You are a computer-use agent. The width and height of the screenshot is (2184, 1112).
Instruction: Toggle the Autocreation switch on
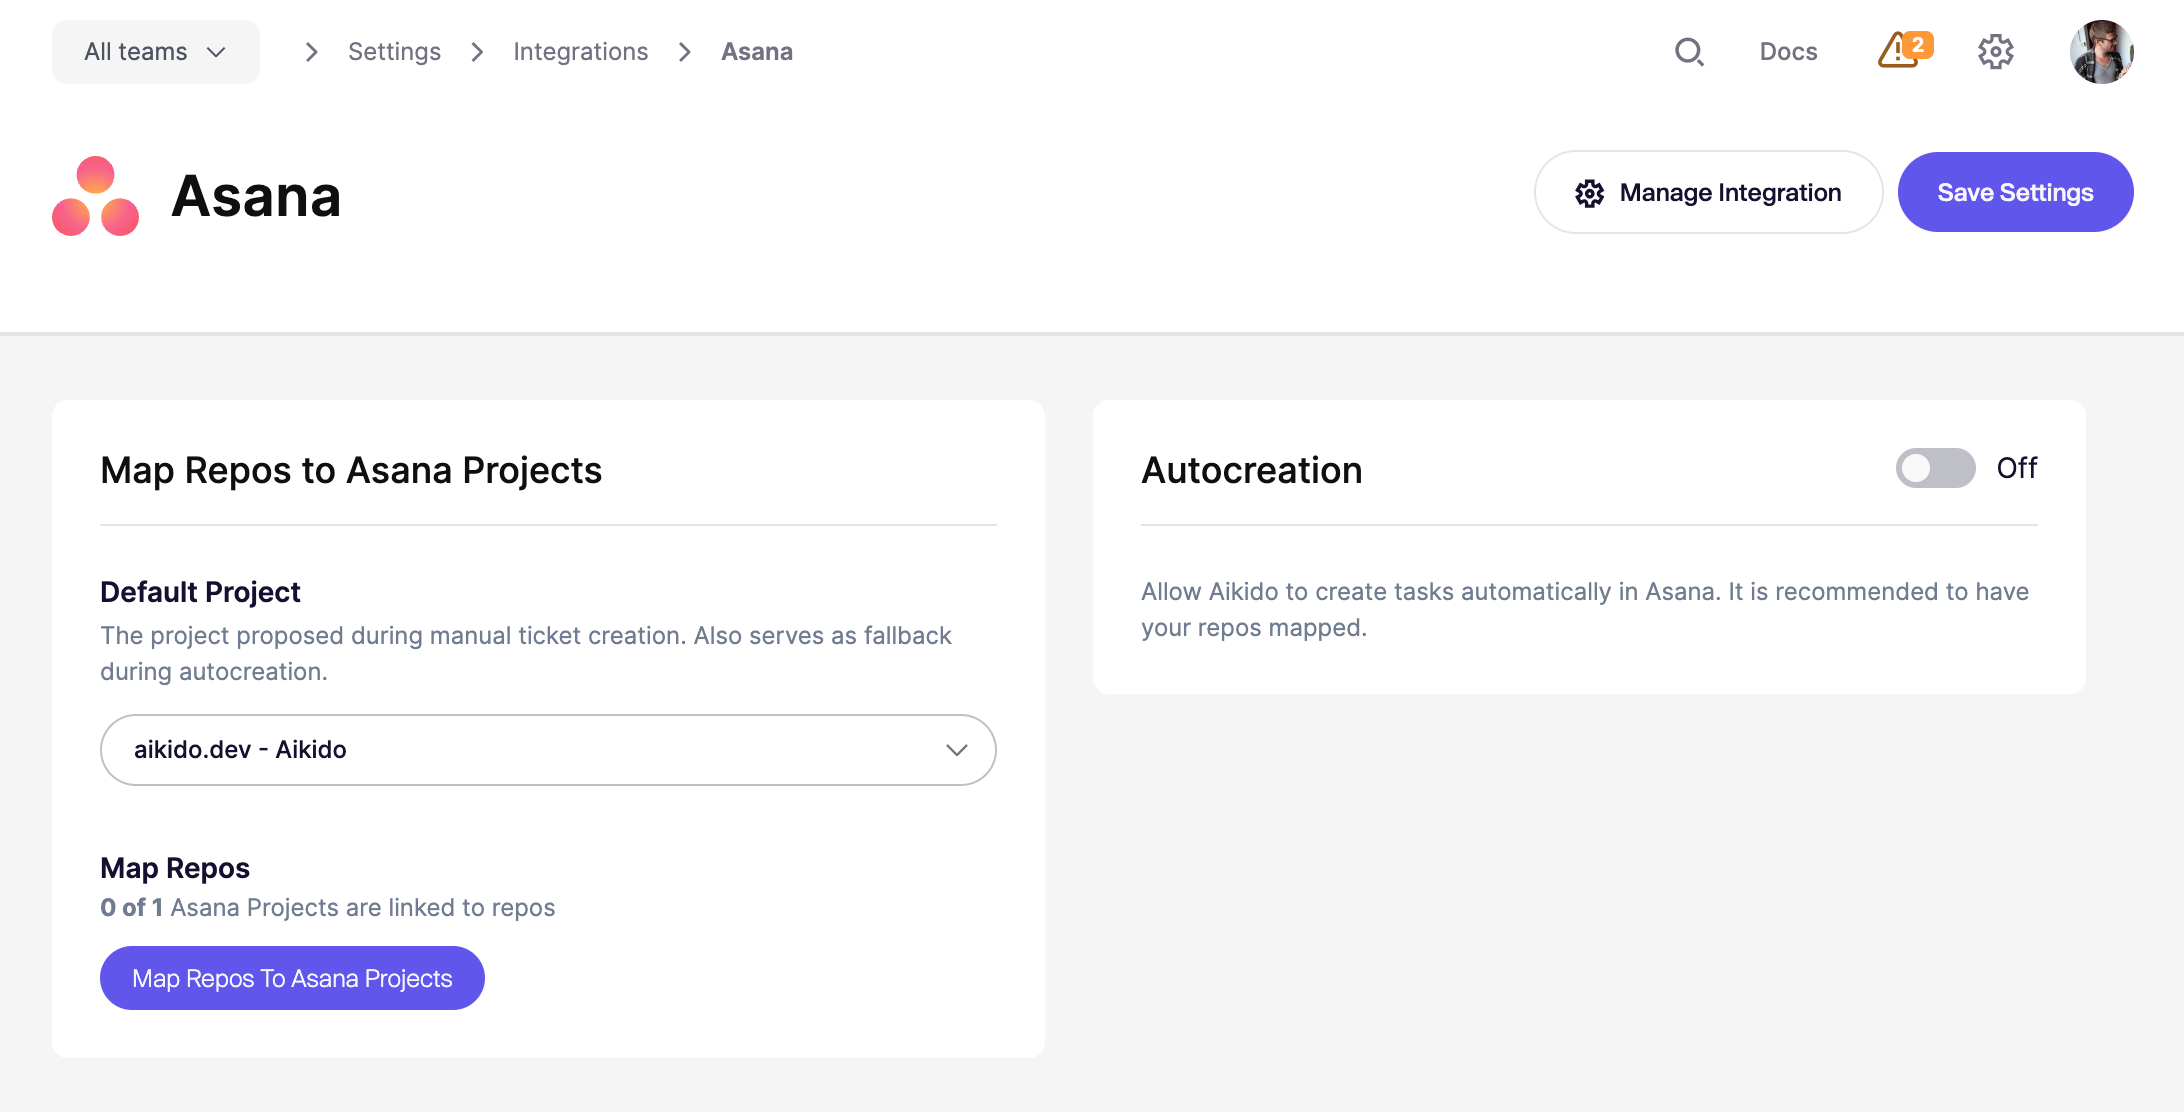(1935, 468)
